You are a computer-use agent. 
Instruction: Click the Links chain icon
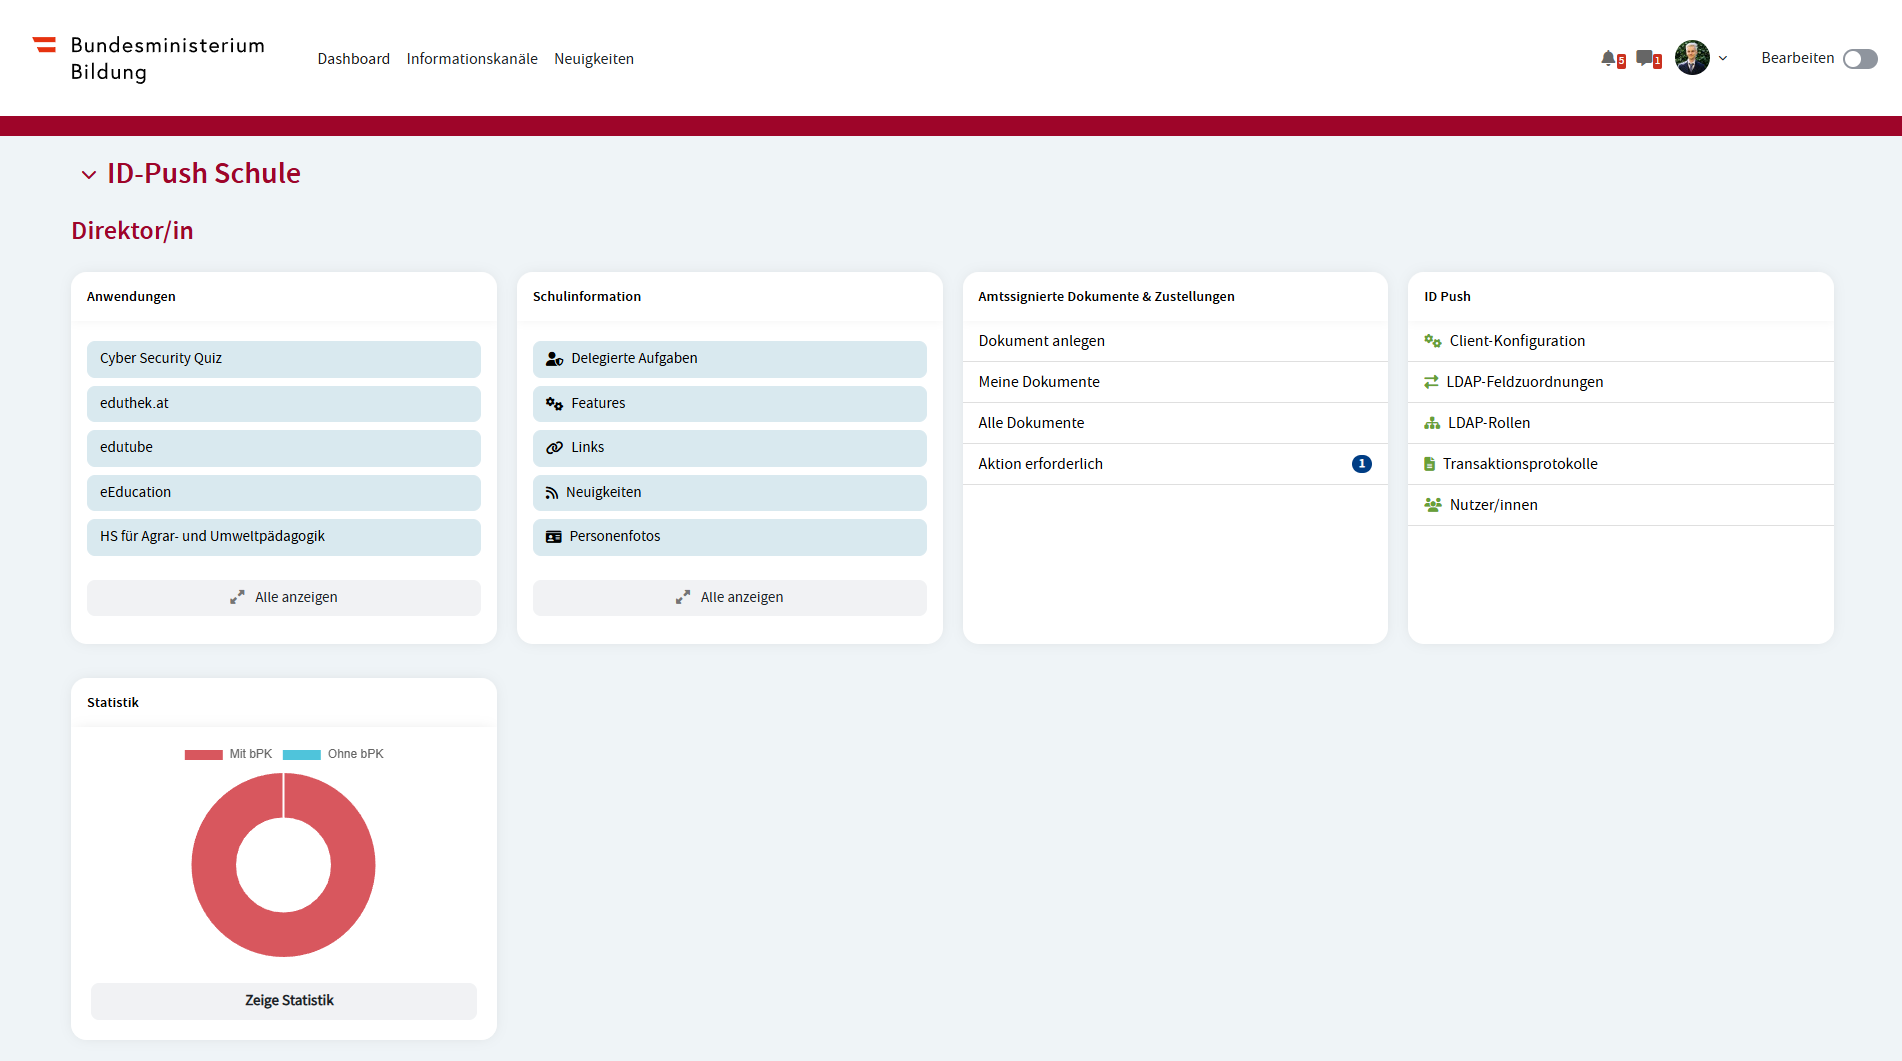click(x=555, y=448)
